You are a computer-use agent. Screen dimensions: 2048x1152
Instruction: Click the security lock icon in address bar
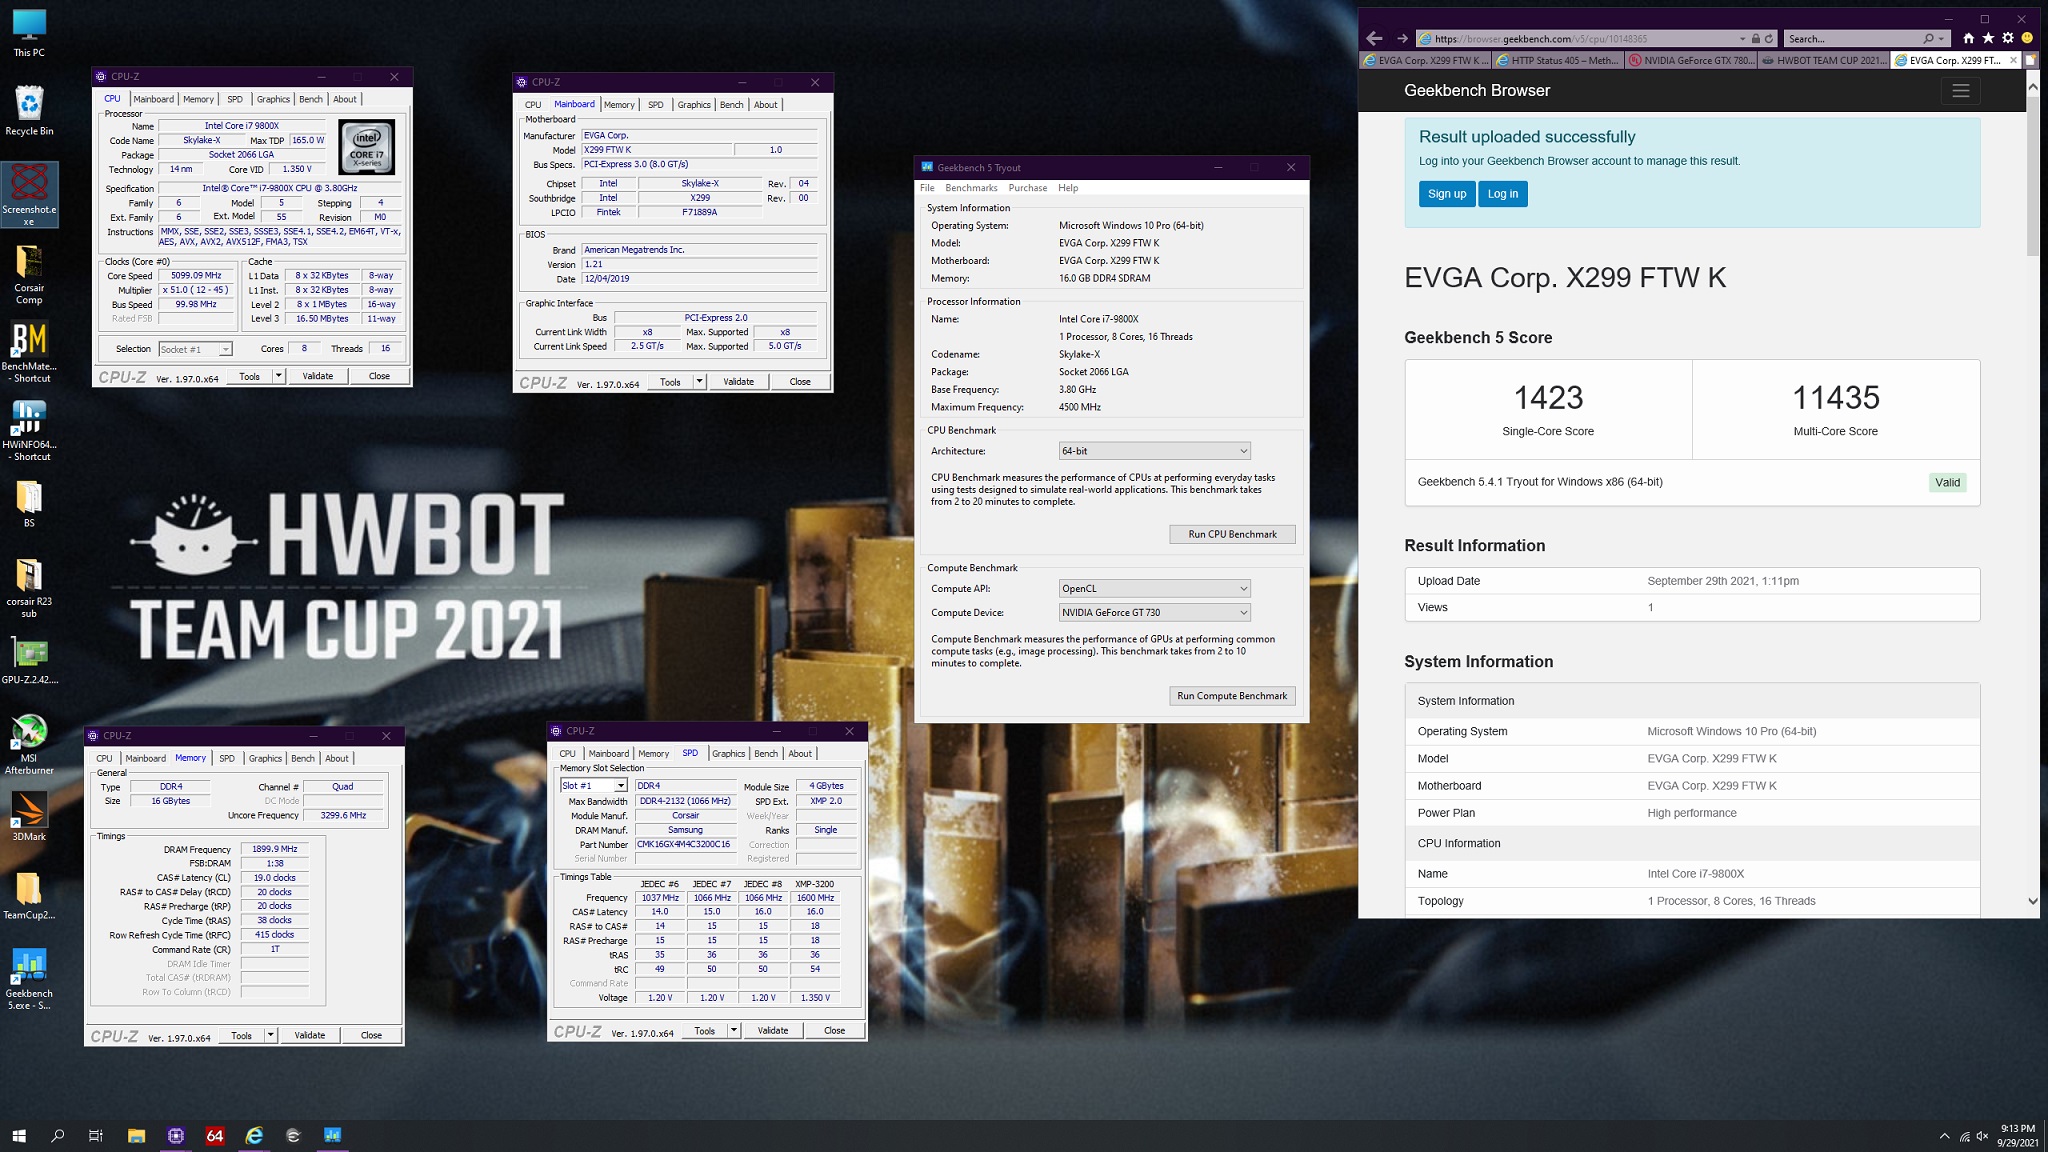1755,39
